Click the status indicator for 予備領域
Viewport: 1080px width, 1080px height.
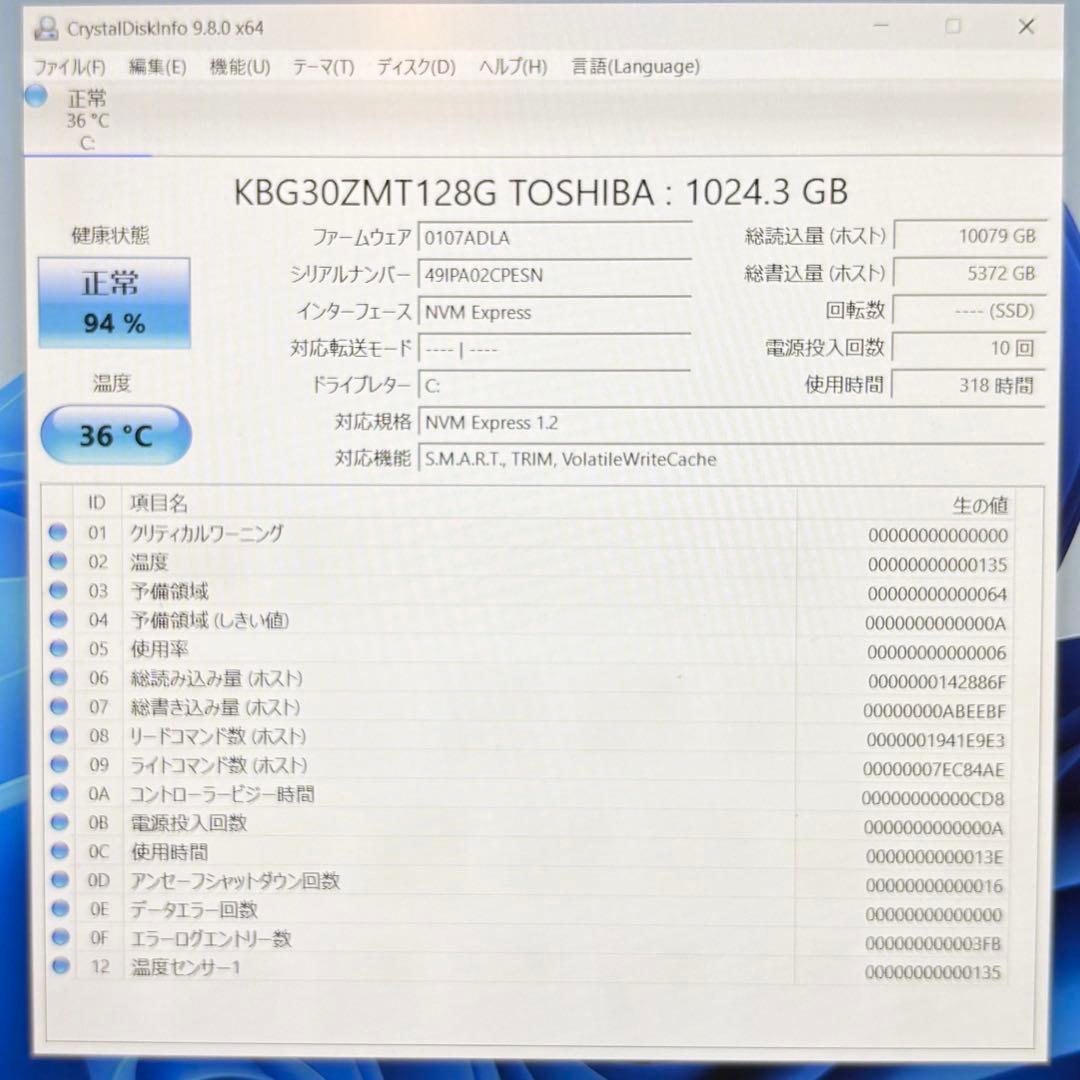(57, 591)
